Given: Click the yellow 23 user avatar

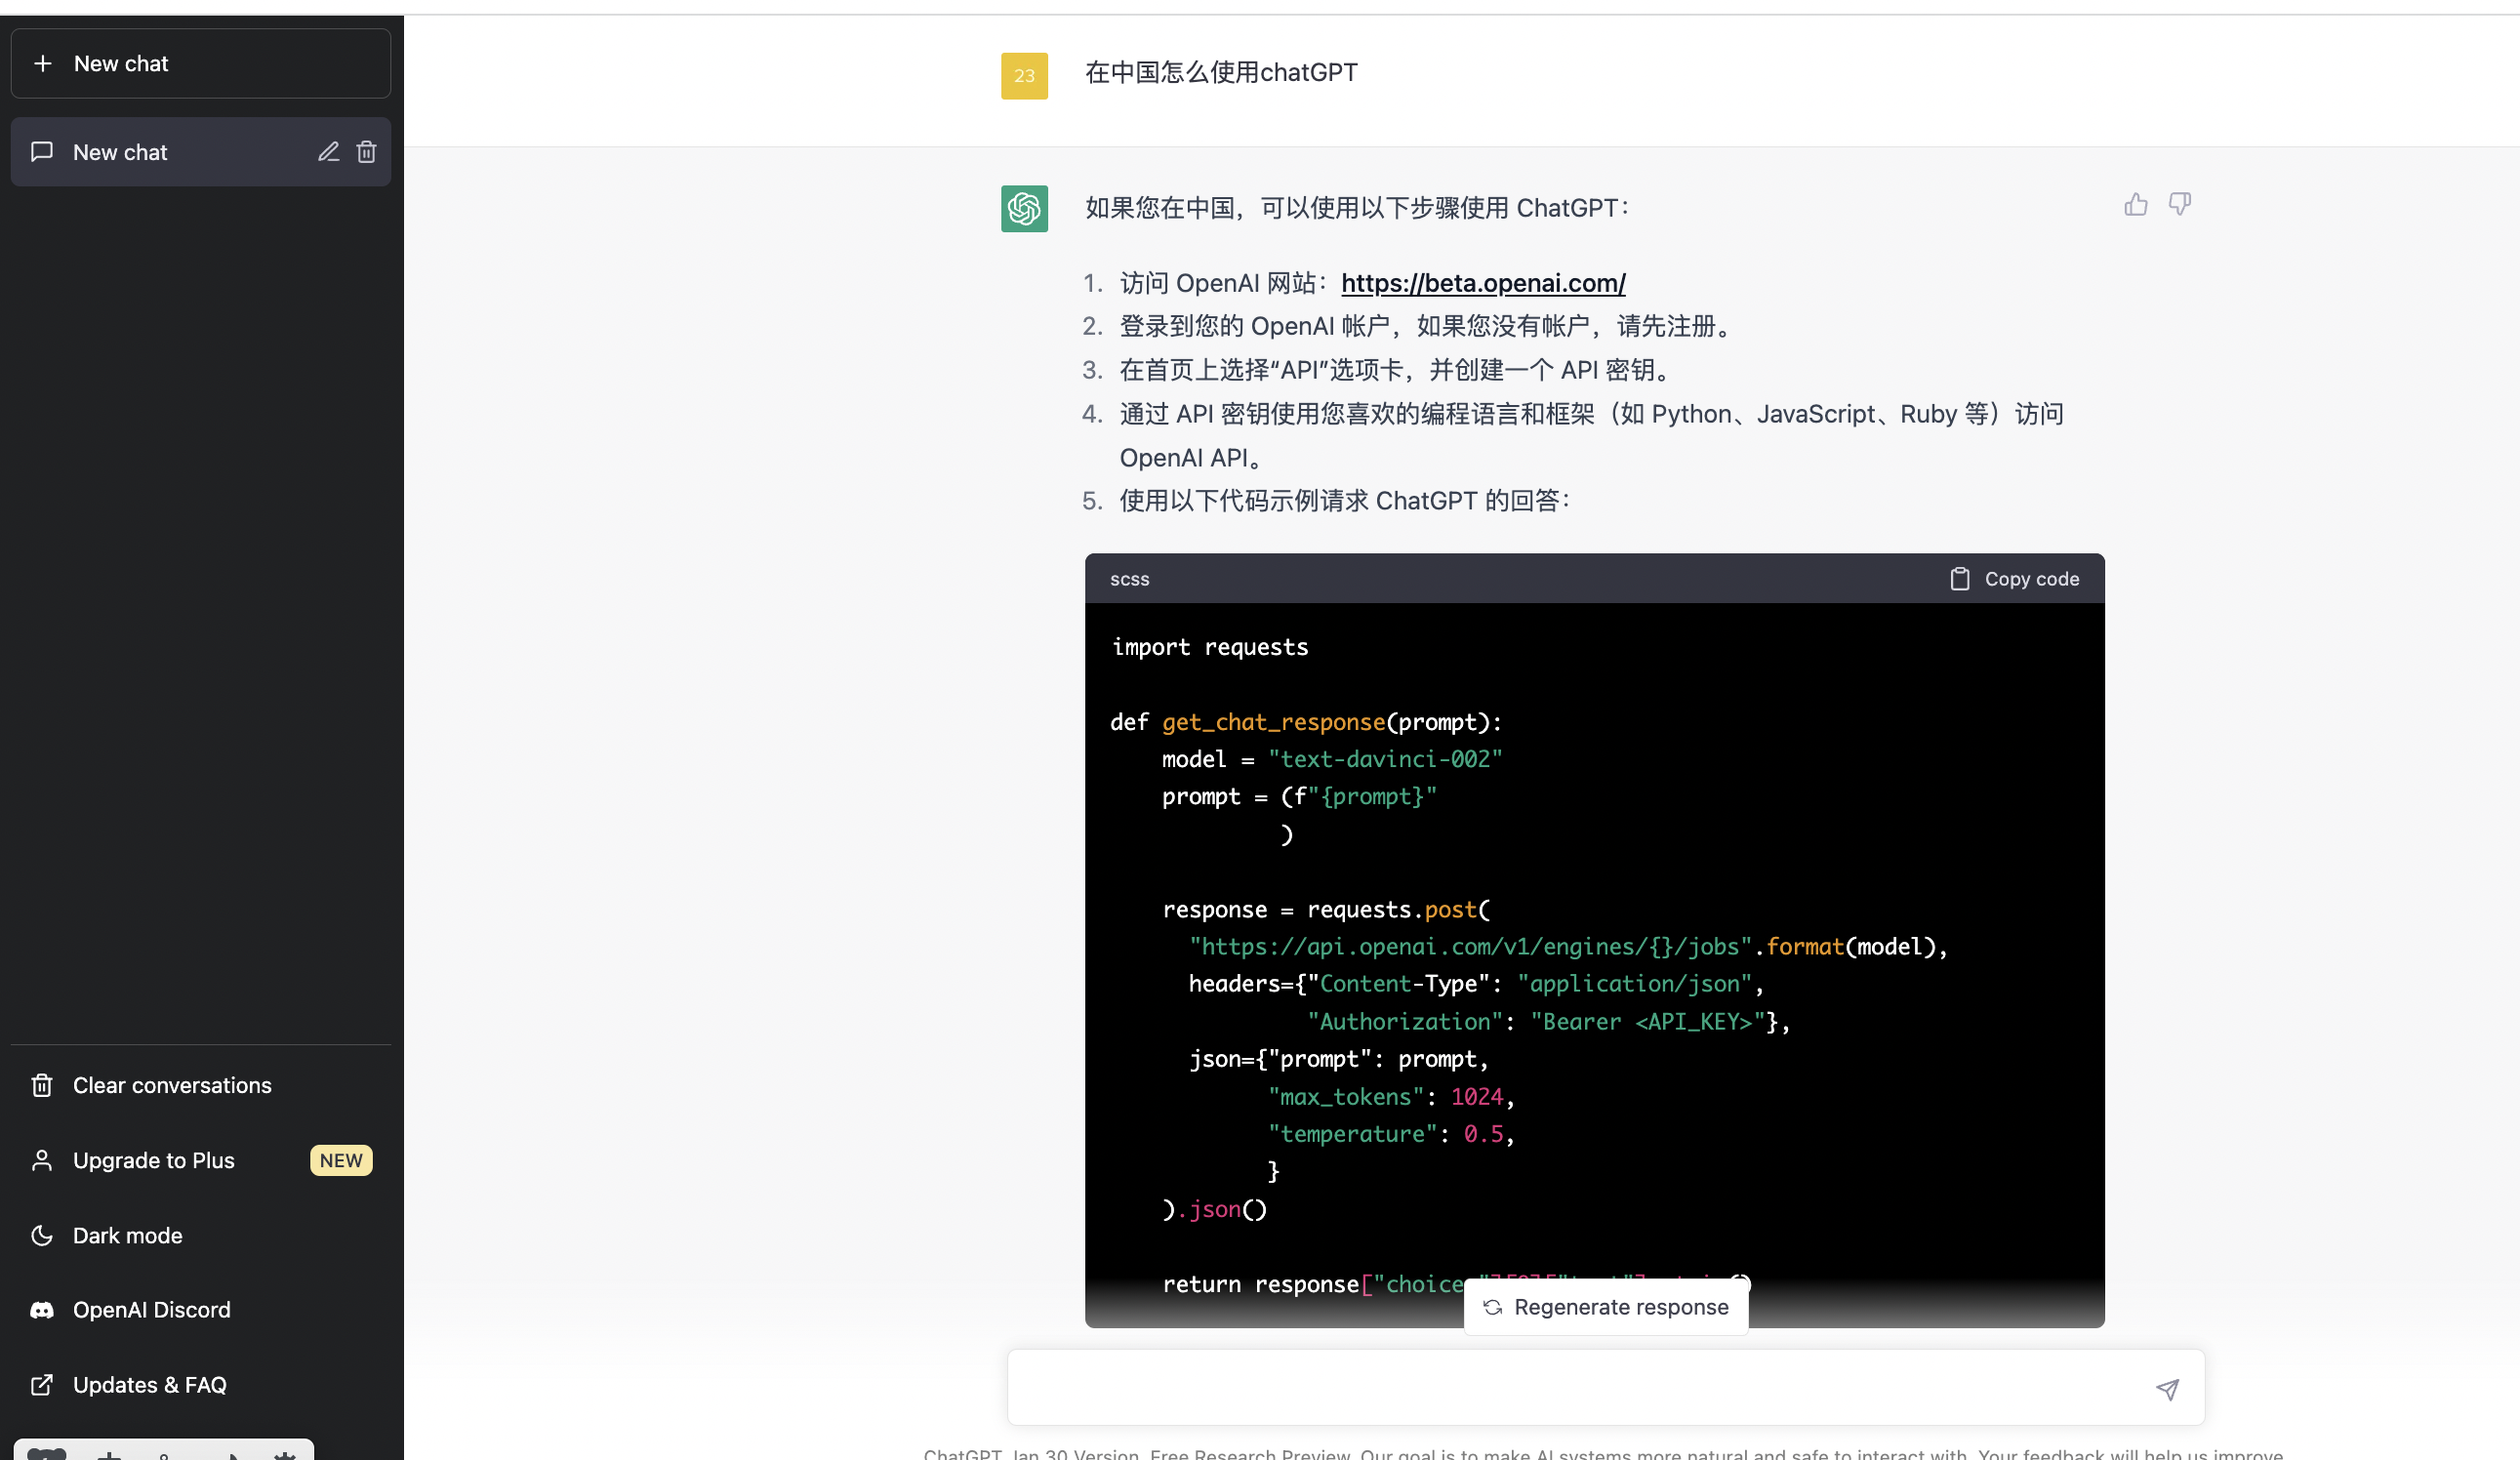Looking at the screenshot, I should tap(1024, 76).
